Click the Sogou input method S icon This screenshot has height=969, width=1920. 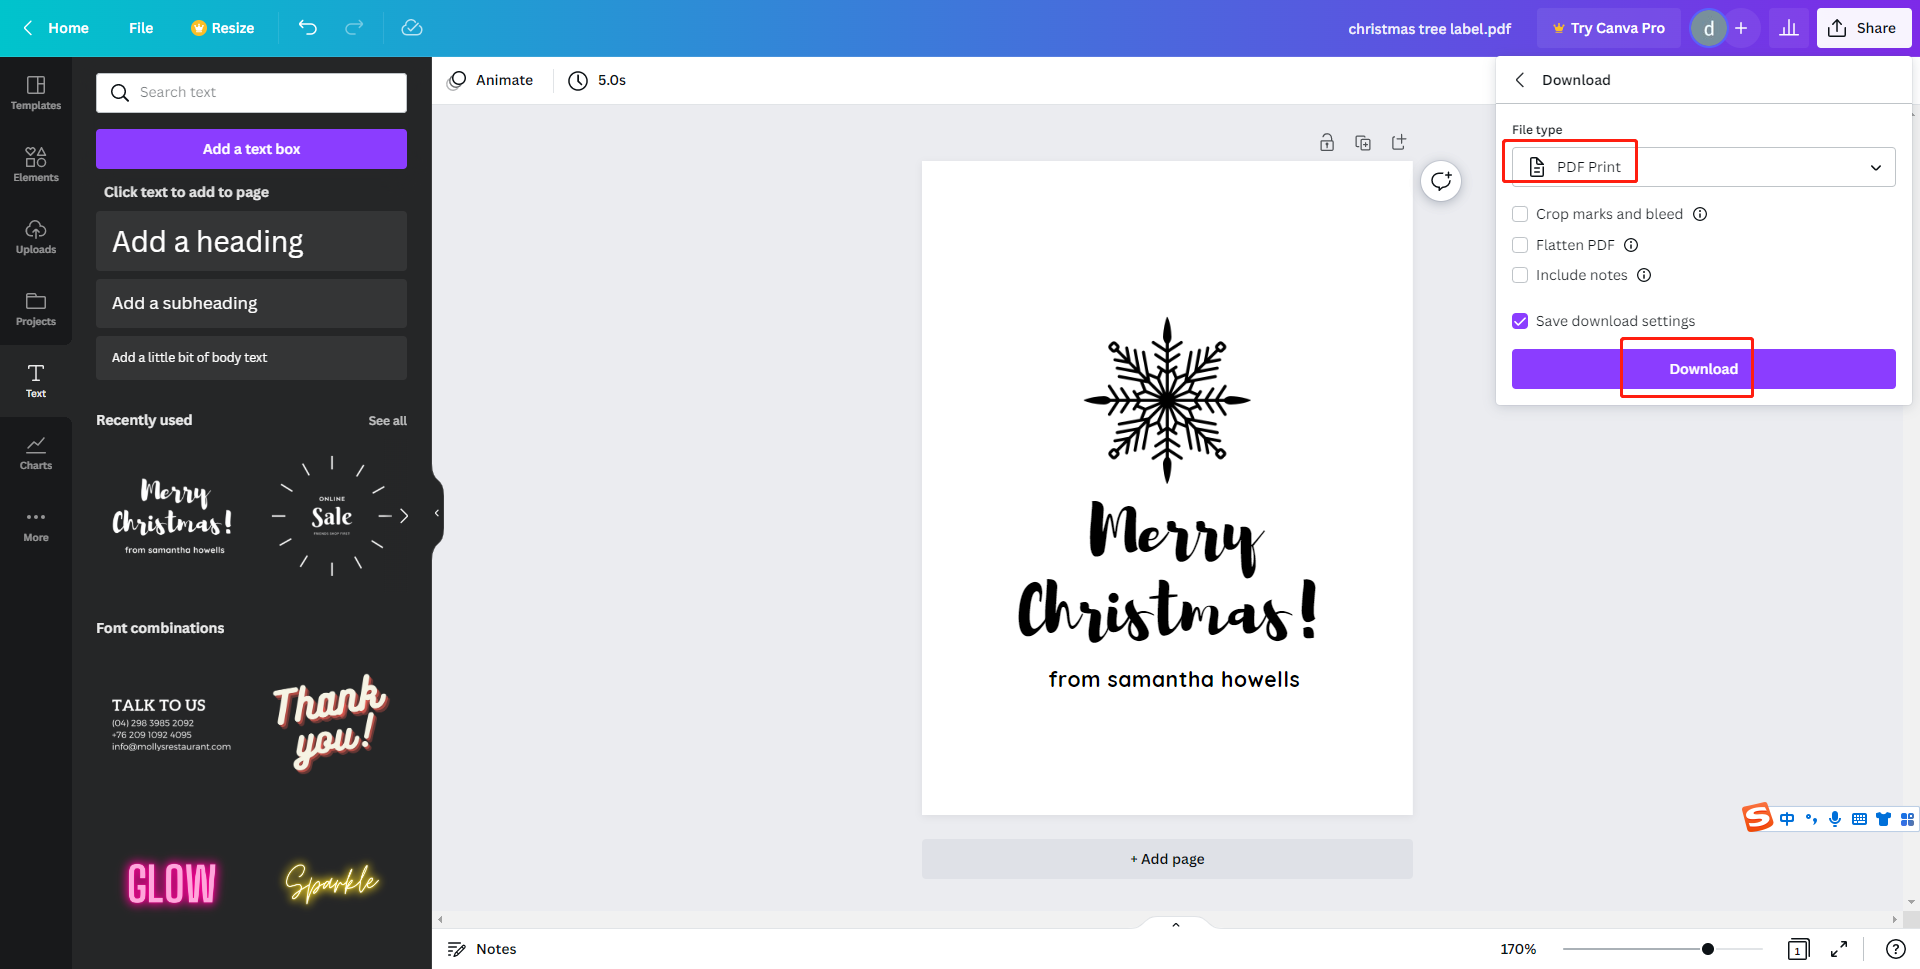(1757, 818)
